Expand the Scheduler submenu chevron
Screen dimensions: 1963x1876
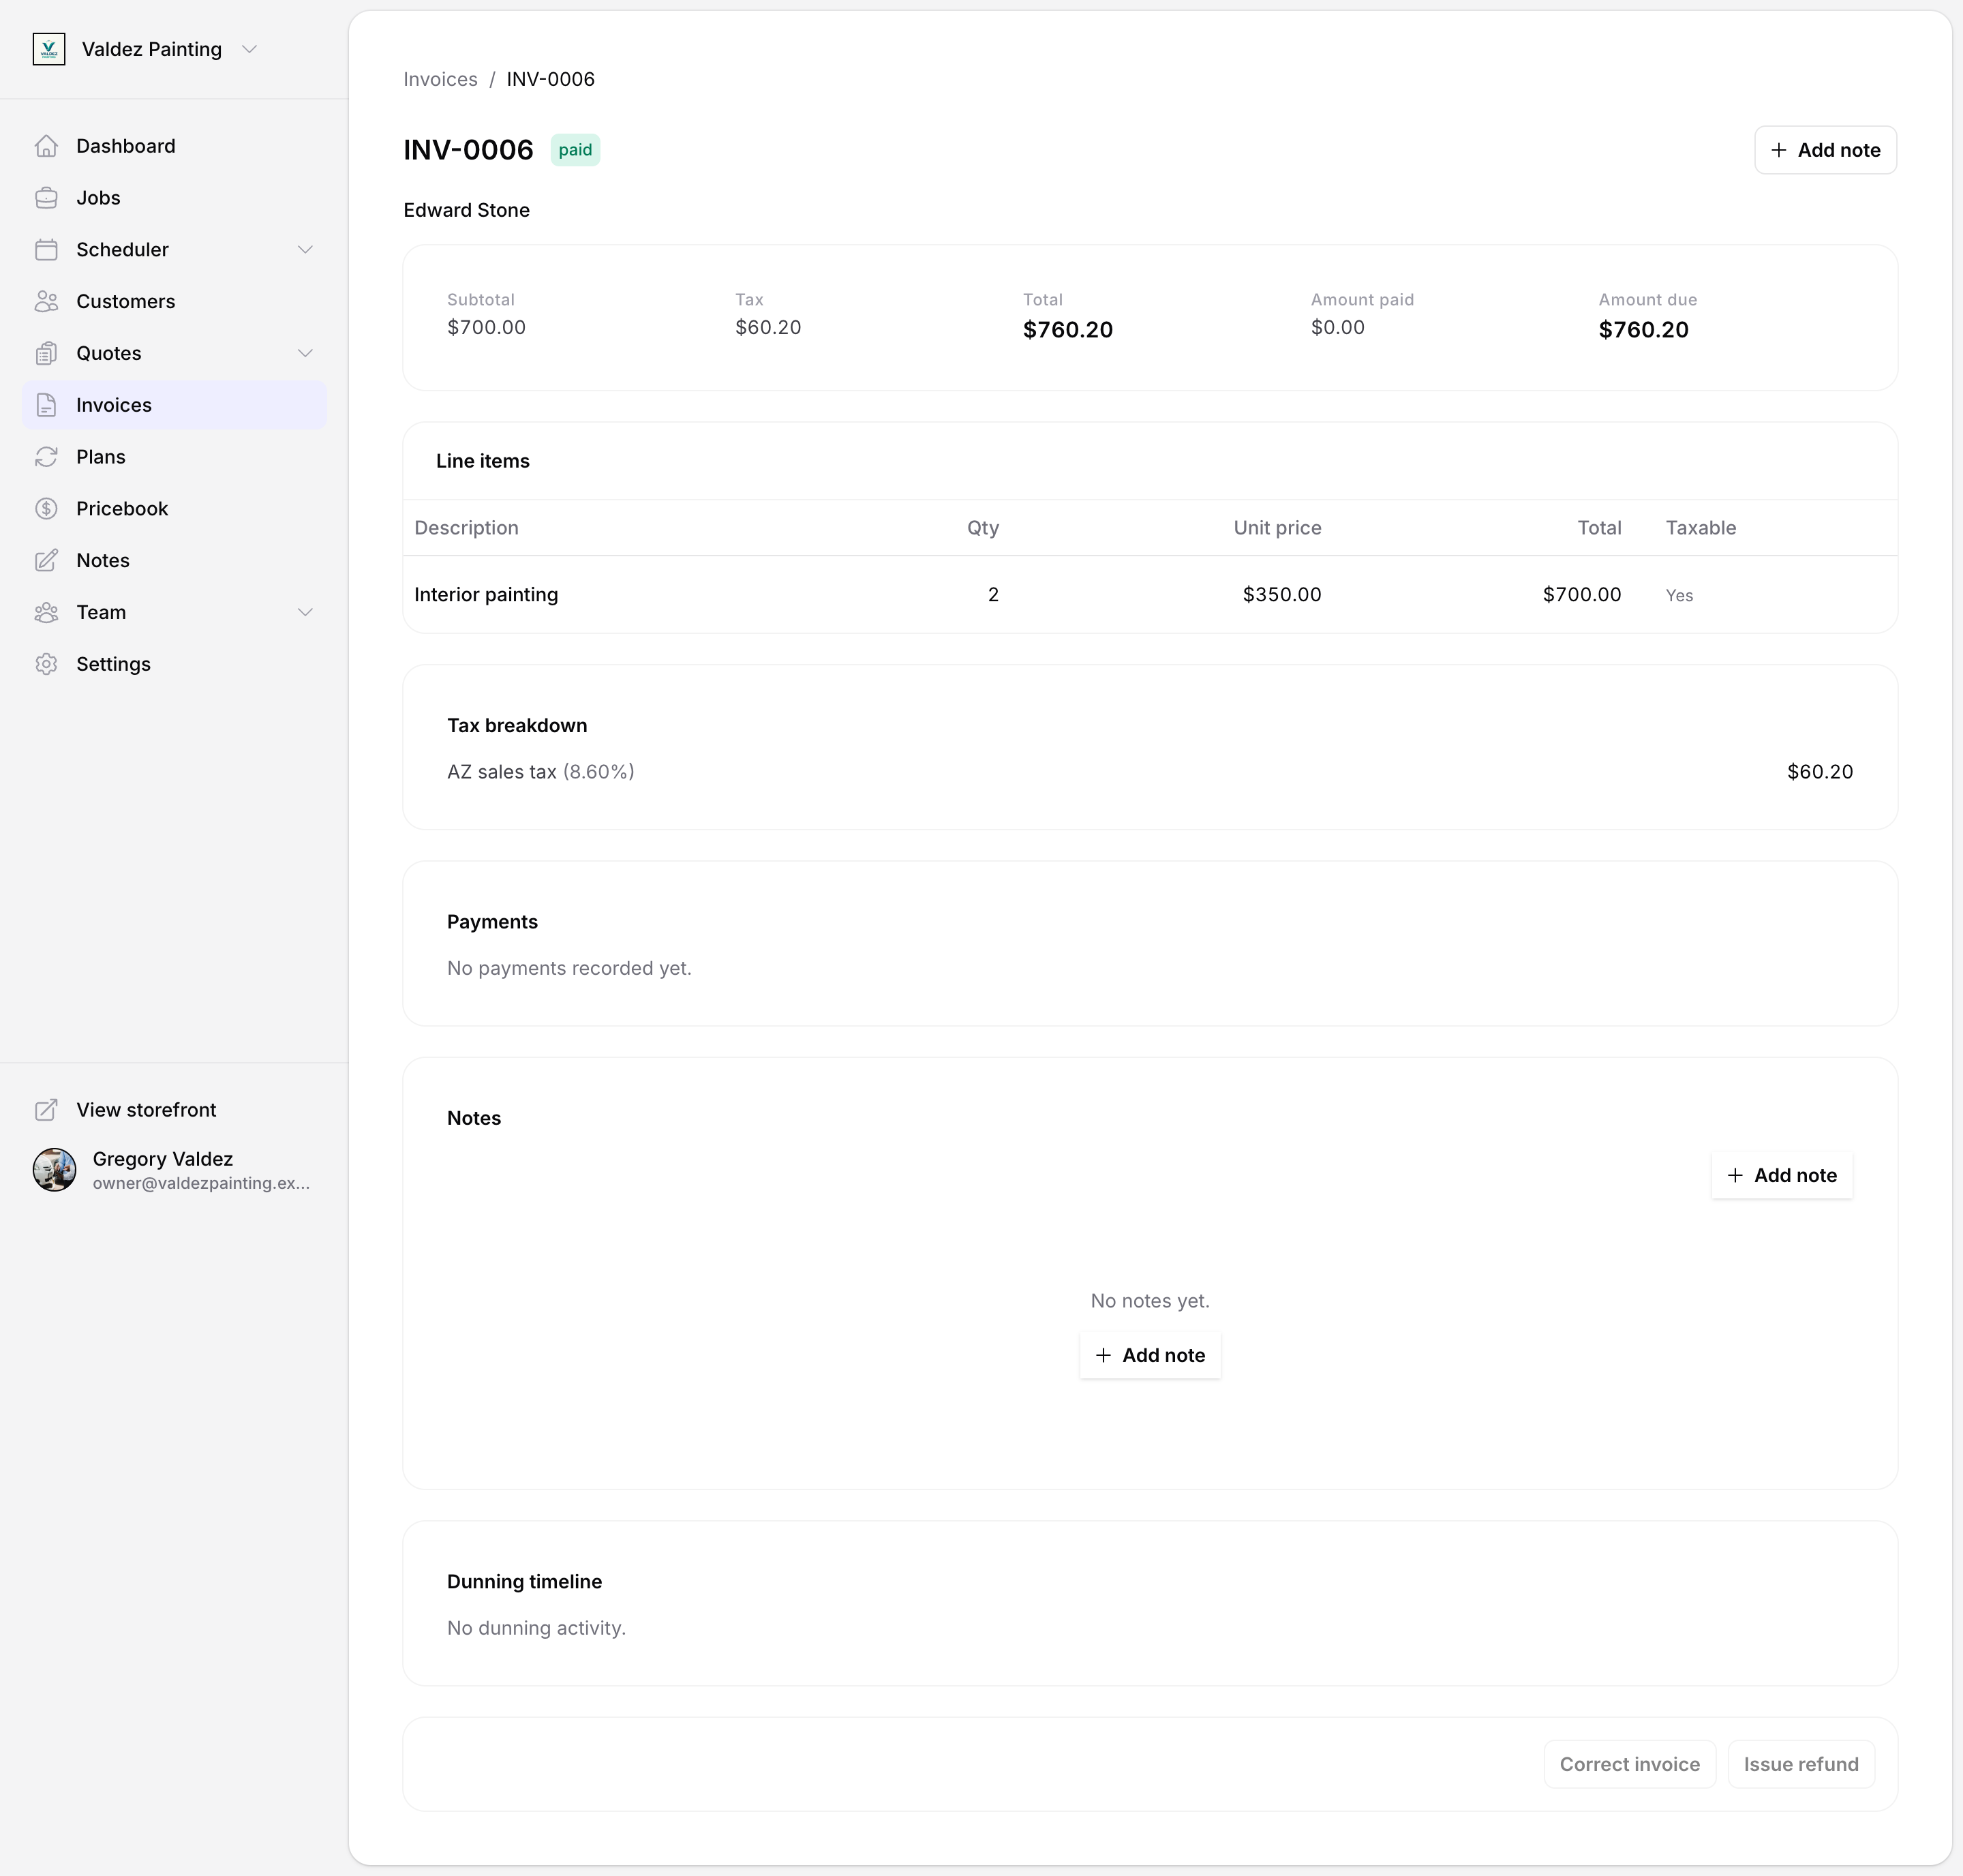click(x=306, y=250)
